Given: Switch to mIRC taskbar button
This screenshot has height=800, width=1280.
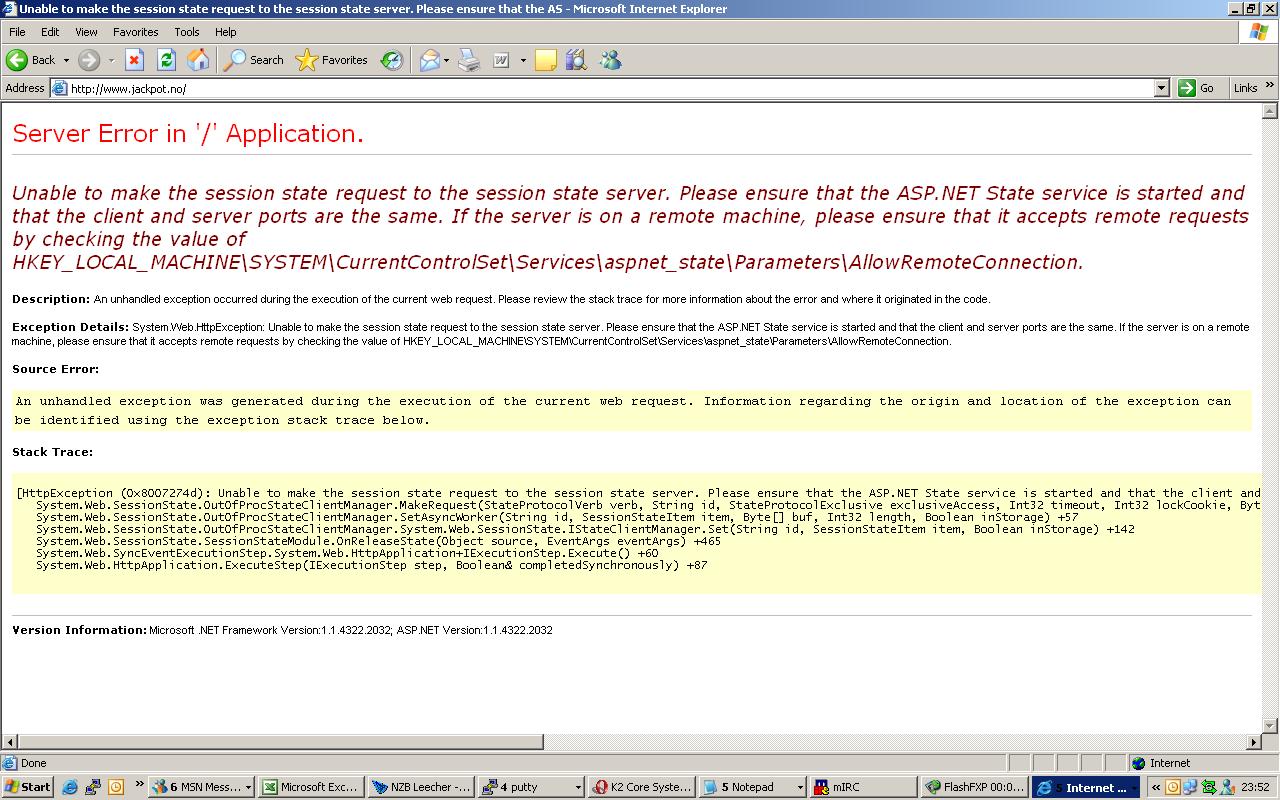Looking at the screenshot, I should coord(862,787).
